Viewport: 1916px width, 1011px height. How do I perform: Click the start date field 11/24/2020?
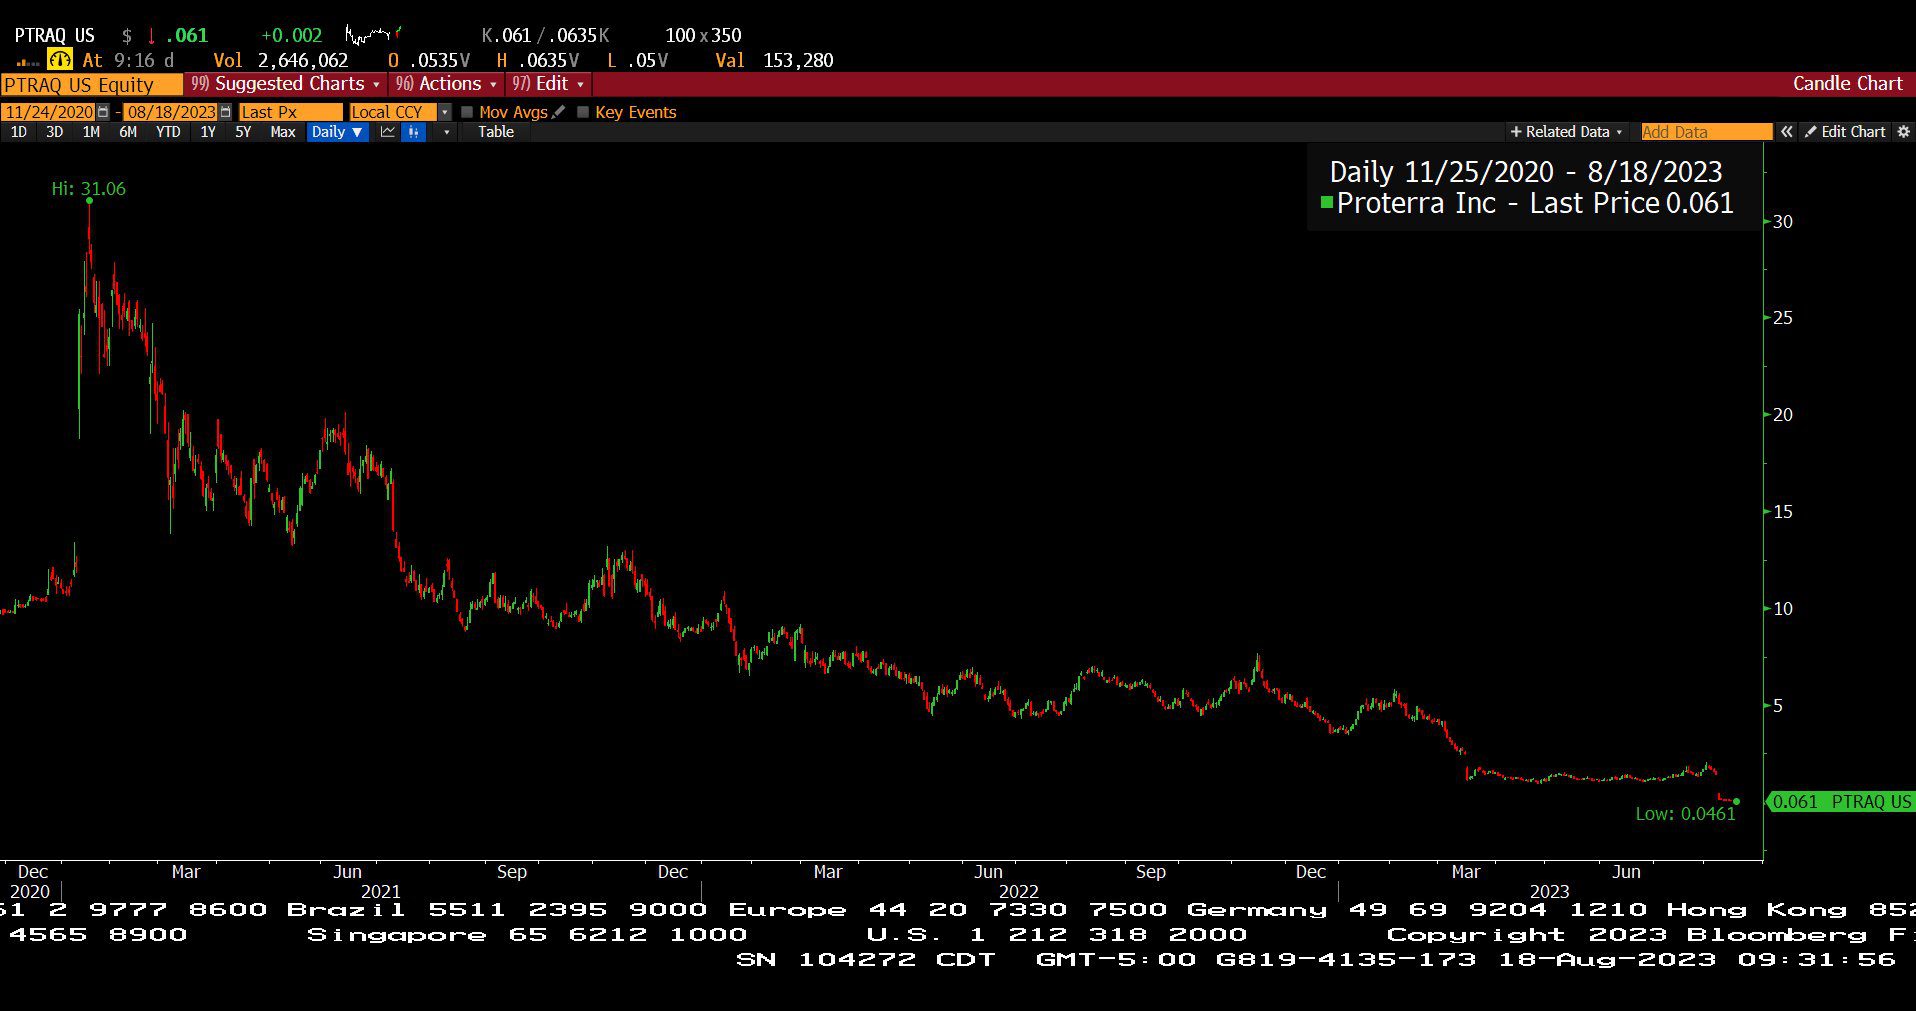[x=49, y=112]
